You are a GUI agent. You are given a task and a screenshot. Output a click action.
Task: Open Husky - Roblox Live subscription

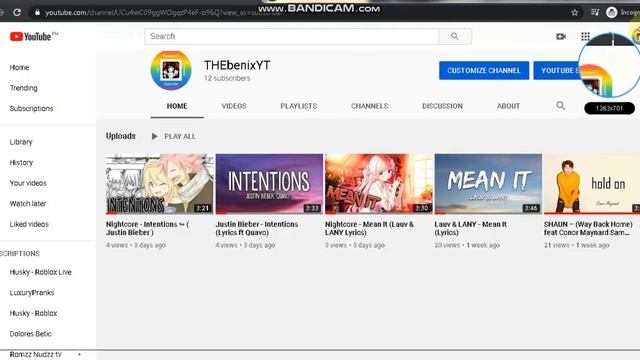pyautogui.click(x=40, y=272)
